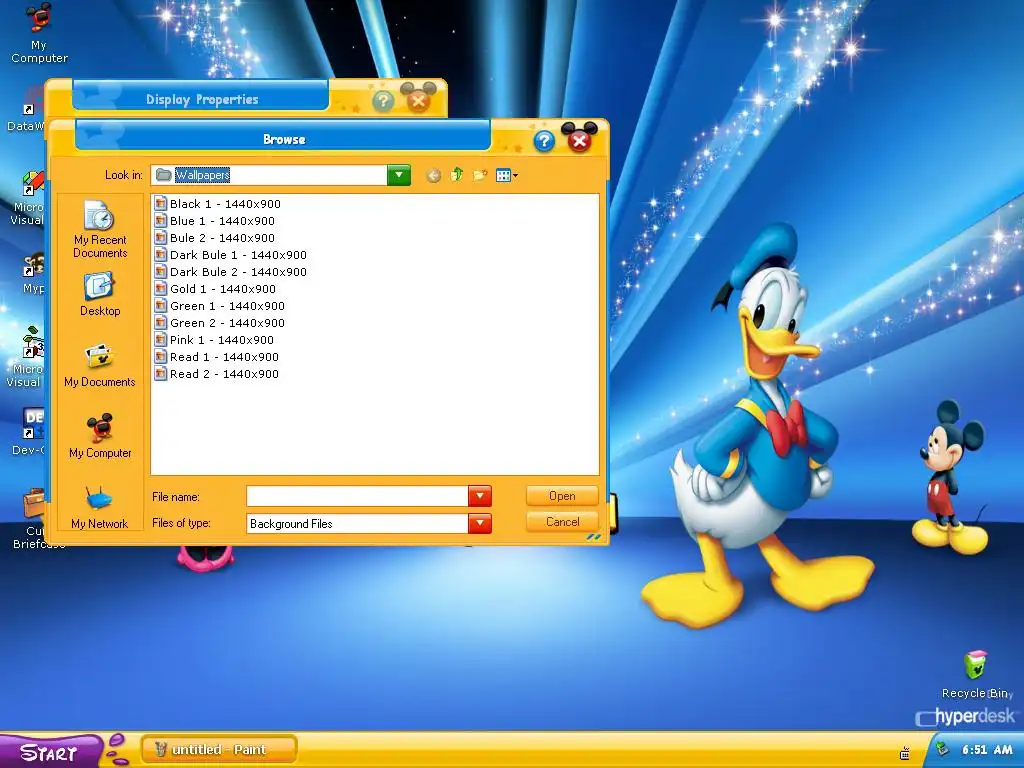Select file Green 1 - 1440x900
The width and height of the screenshot is (1024, 768).
219,306
